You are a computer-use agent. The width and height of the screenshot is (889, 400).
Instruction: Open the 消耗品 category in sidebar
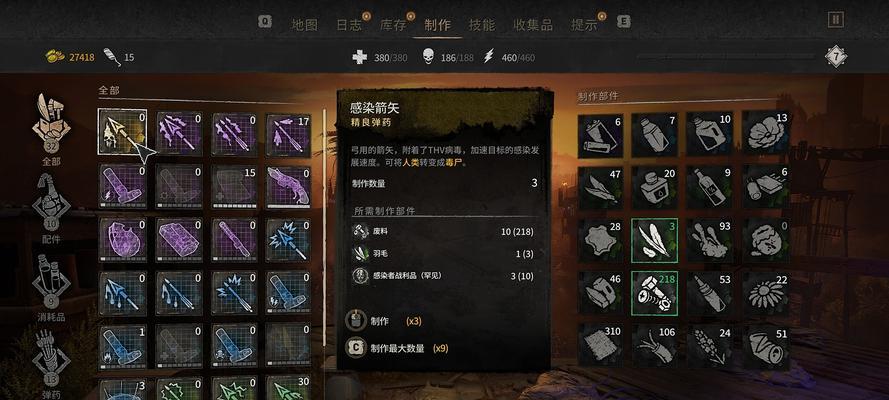click(51, 282)
